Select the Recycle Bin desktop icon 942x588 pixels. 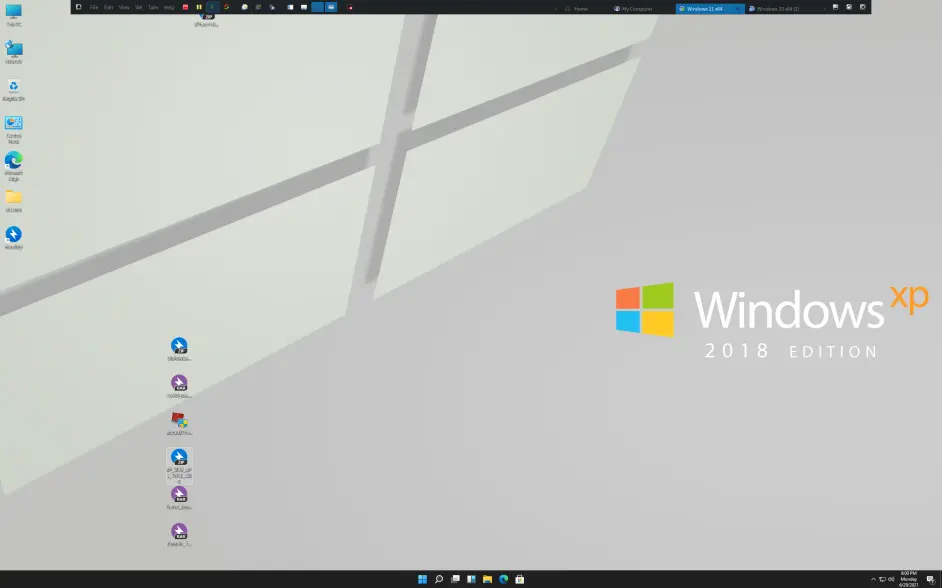point(13,89)
